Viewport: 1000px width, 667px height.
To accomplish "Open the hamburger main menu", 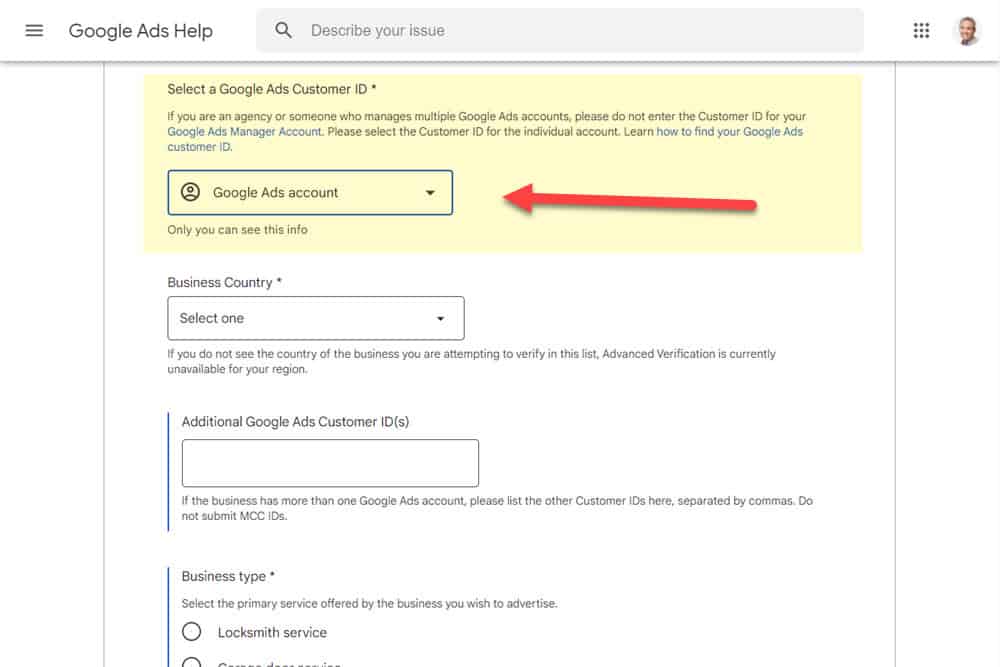I will tap(34, 30).
